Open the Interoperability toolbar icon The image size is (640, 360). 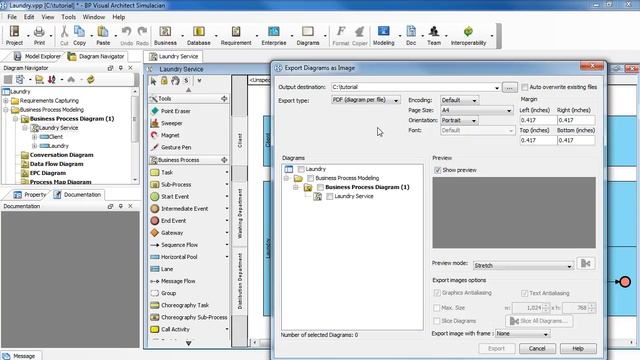pos(468,35)
